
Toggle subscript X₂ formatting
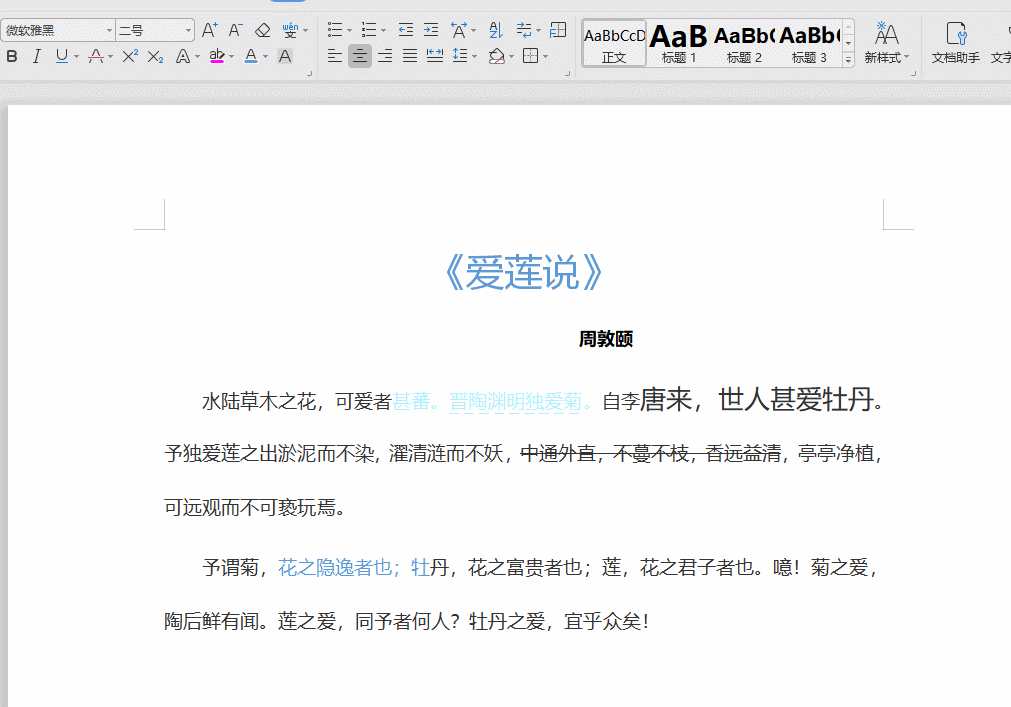coord(155,57)
